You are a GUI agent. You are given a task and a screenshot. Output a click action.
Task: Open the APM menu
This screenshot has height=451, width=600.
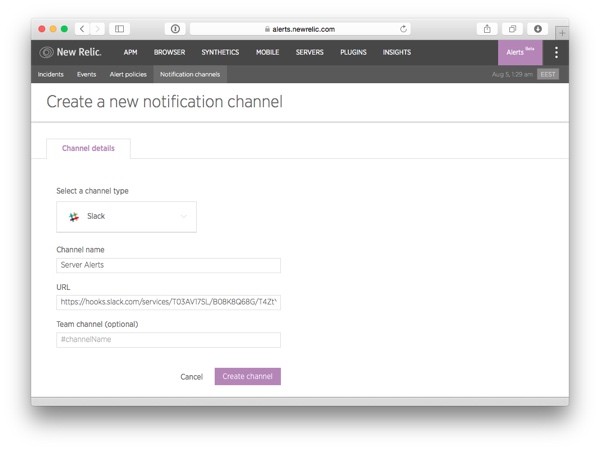coord(130,52)
